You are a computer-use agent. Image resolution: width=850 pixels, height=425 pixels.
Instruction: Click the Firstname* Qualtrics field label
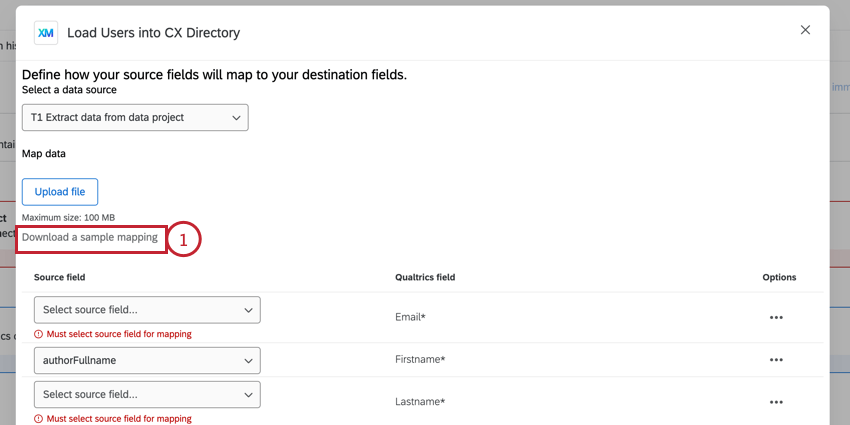[x=420, y=359]
